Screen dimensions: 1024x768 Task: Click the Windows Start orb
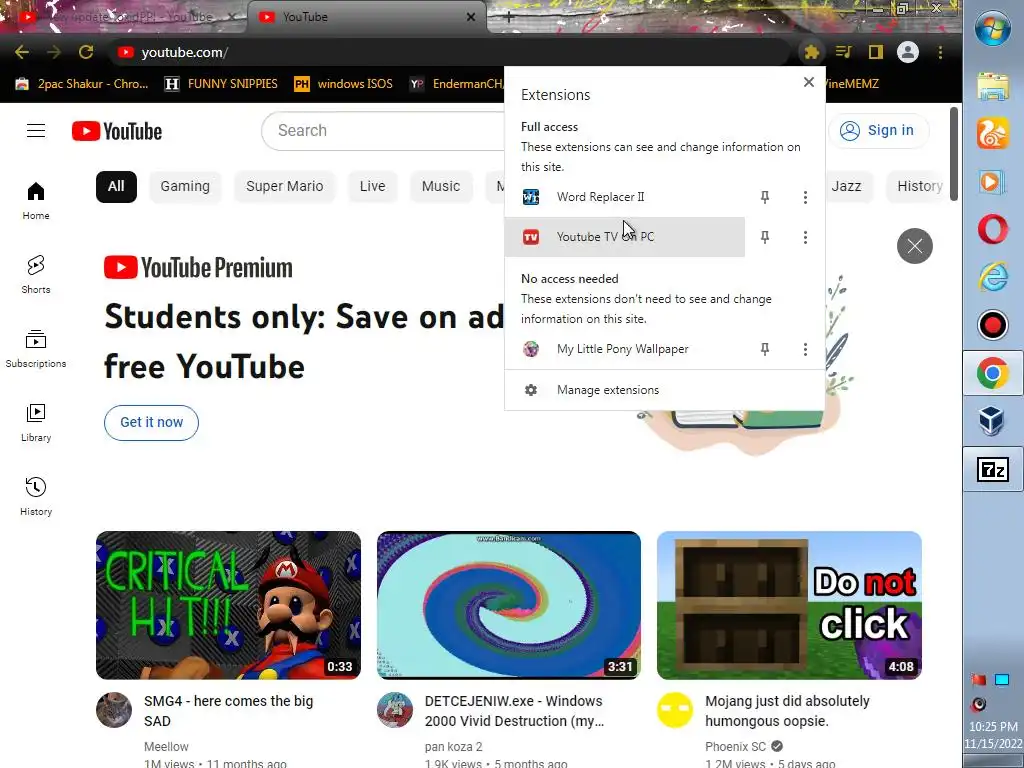coord(993,29)
